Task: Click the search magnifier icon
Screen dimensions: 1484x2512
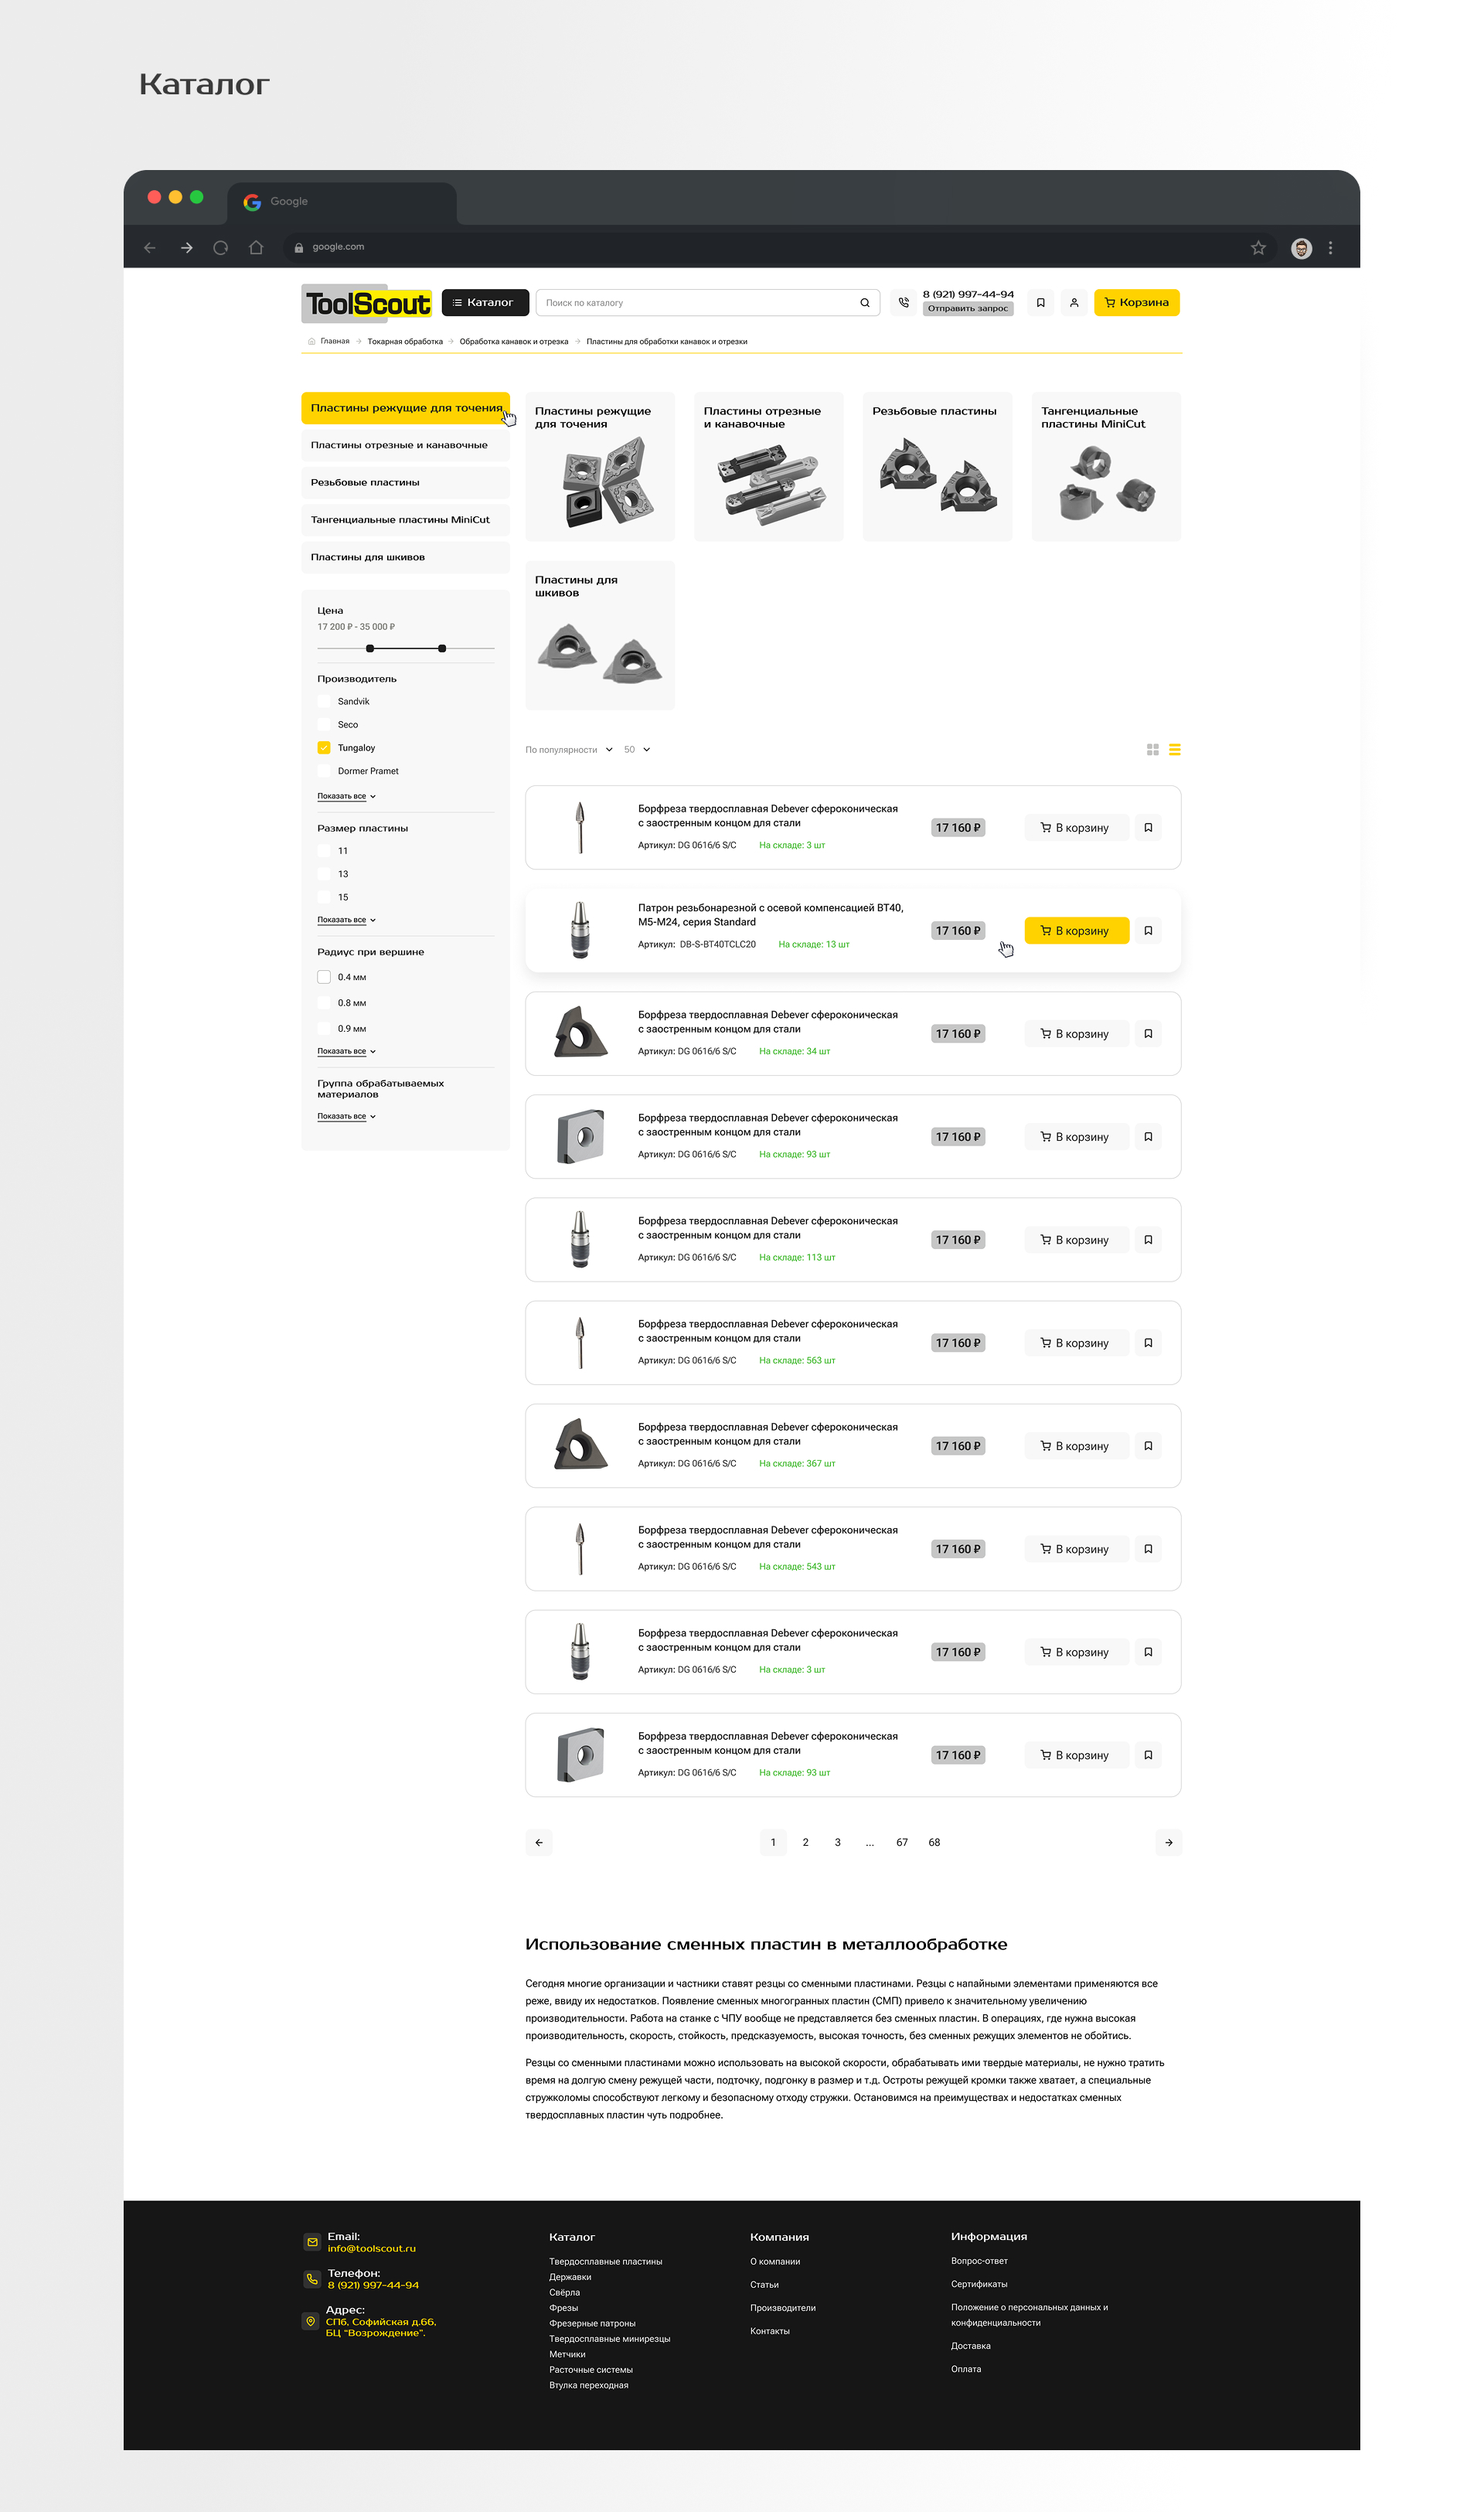Action: pos(865,303)
